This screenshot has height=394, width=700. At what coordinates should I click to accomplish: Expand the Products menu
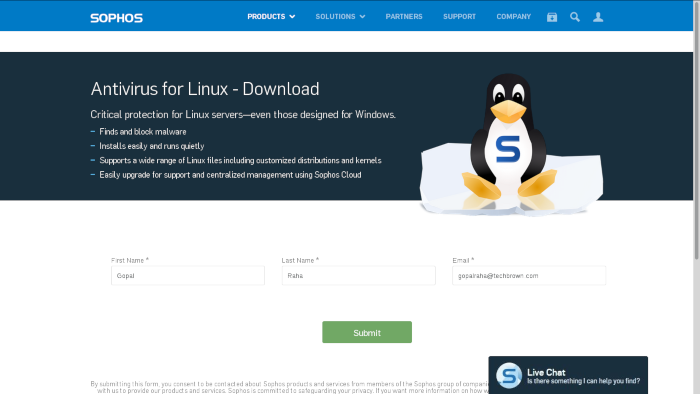click(x=271, y=17)
